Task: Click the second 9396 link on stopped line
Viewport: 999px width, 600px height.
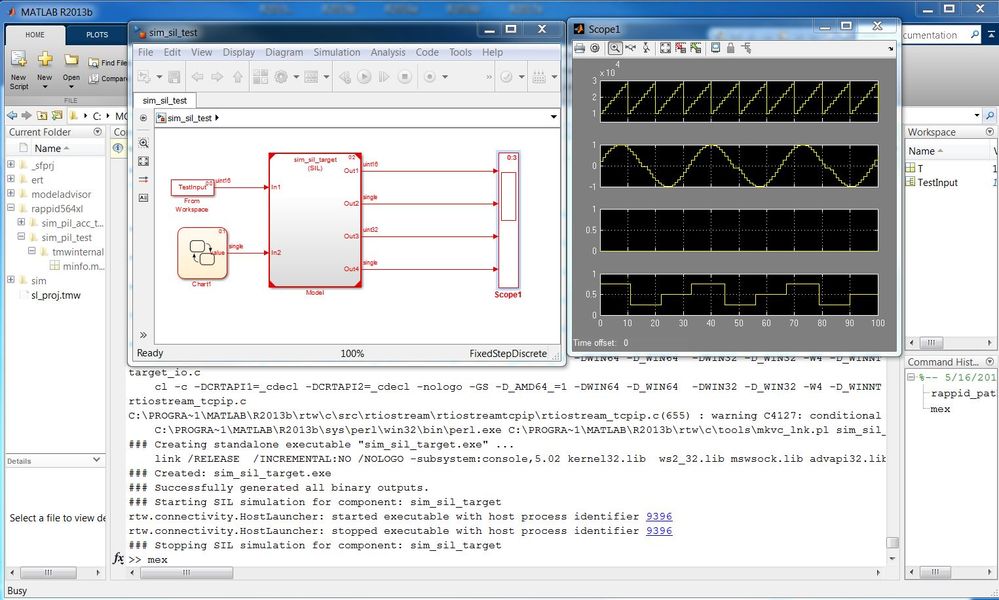Action: coord(659,530)
